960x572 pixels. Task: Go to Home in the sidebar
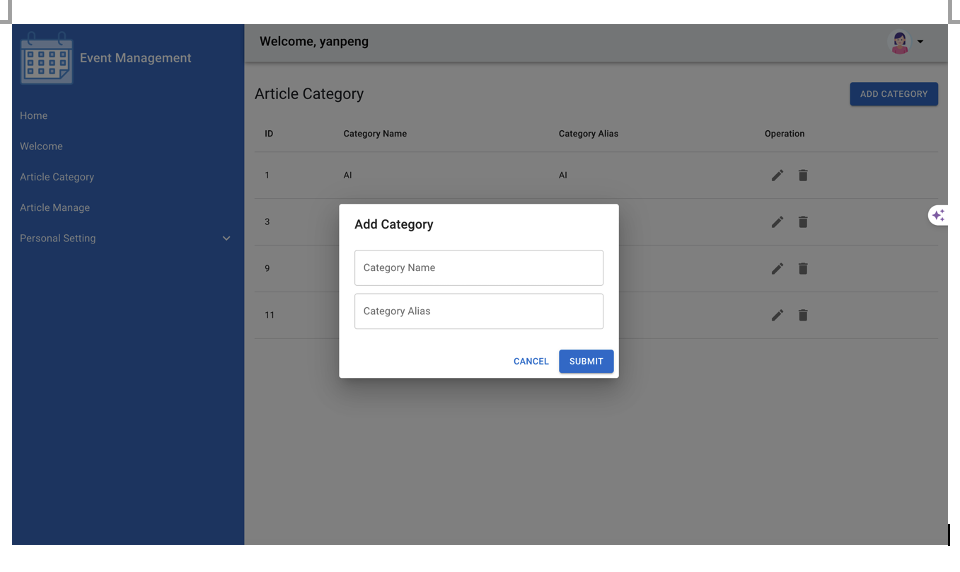coord(34,116)
